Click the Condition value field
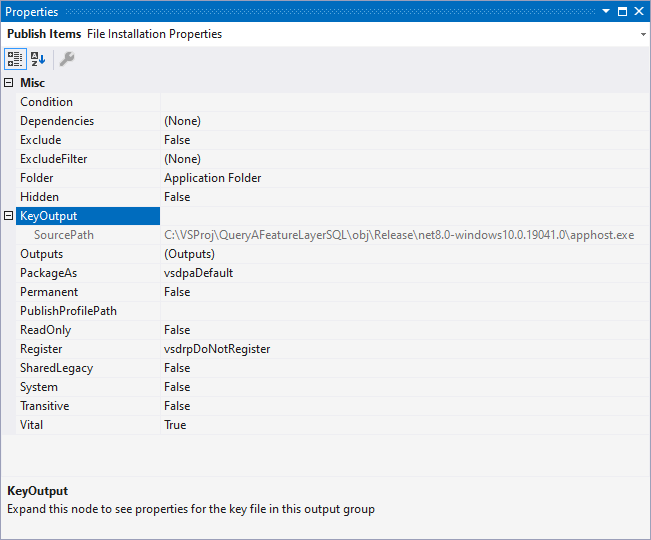This screenshot has width=651, height=540. point(400,102)
